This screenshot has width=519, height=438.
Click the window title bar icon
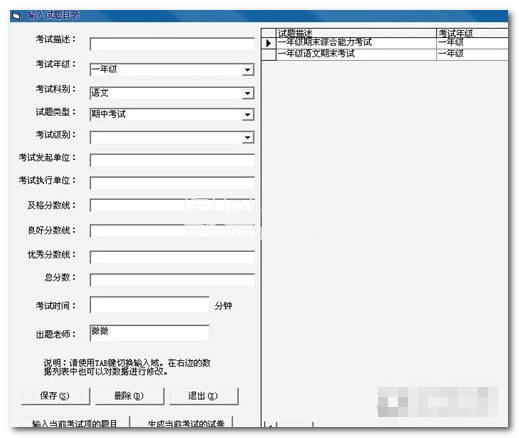click(16, 15)
